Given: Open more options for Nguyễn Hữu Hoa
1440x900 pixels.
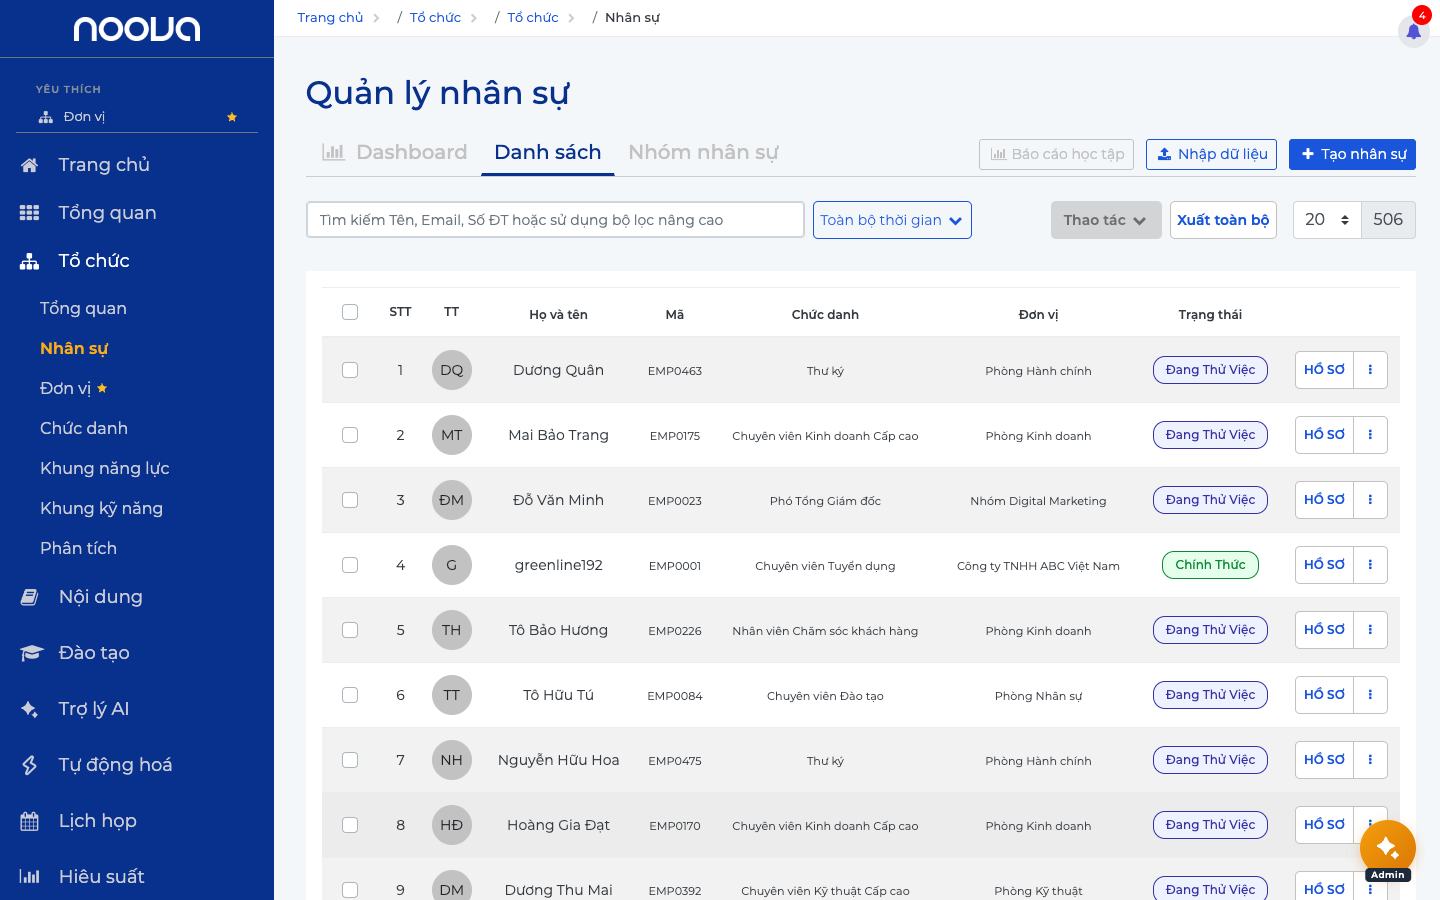Looking at the screenshot, I should tap(1370, 760).
